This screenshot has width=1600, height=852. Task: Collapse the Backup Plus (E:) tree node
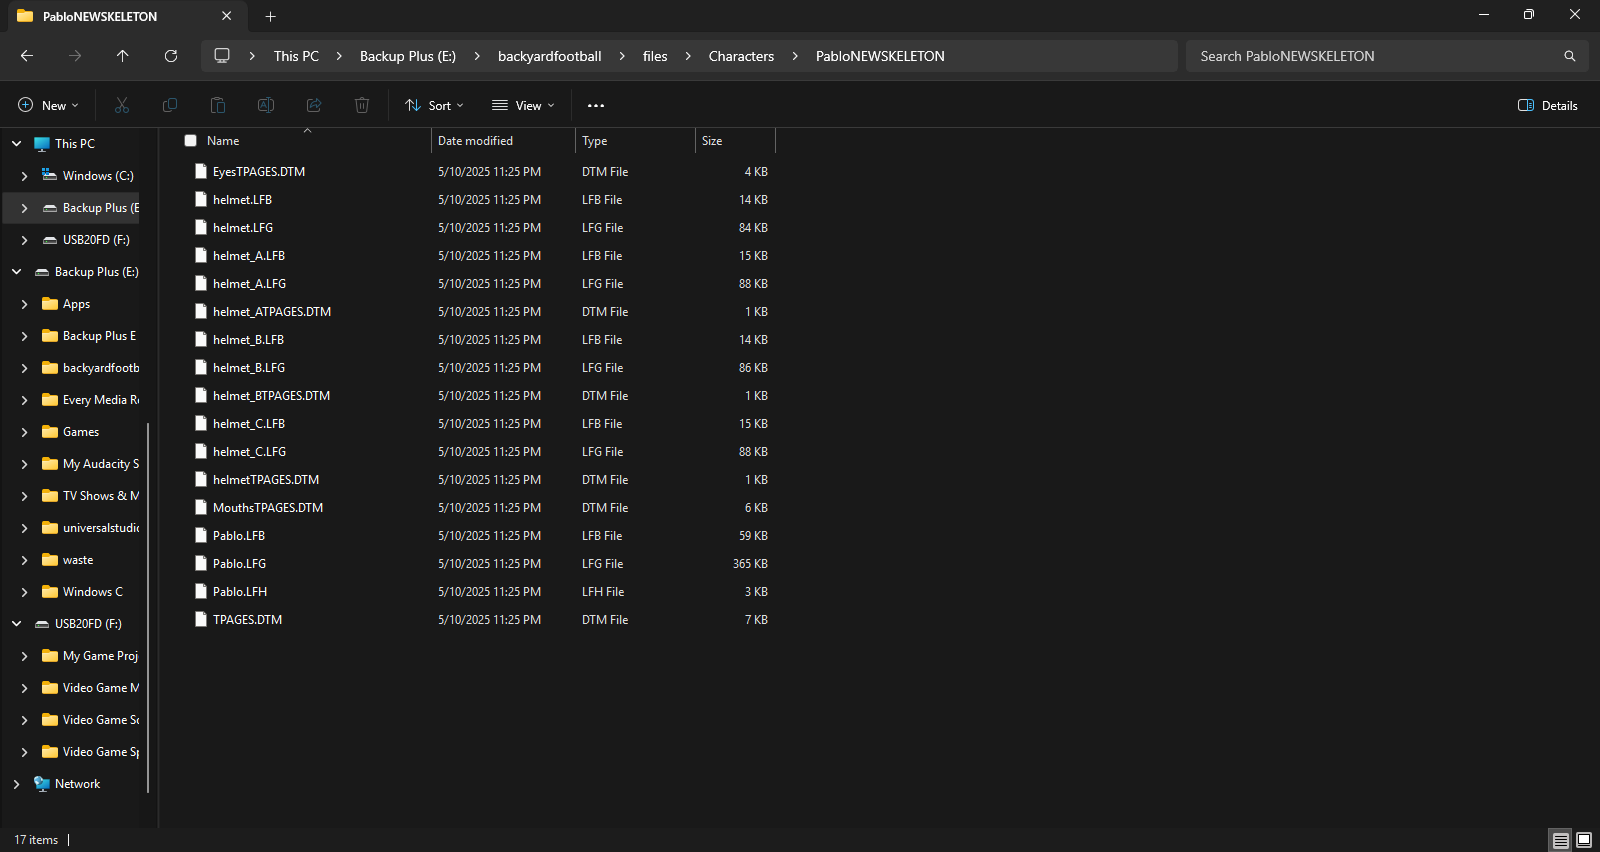(x=16, y=272)
